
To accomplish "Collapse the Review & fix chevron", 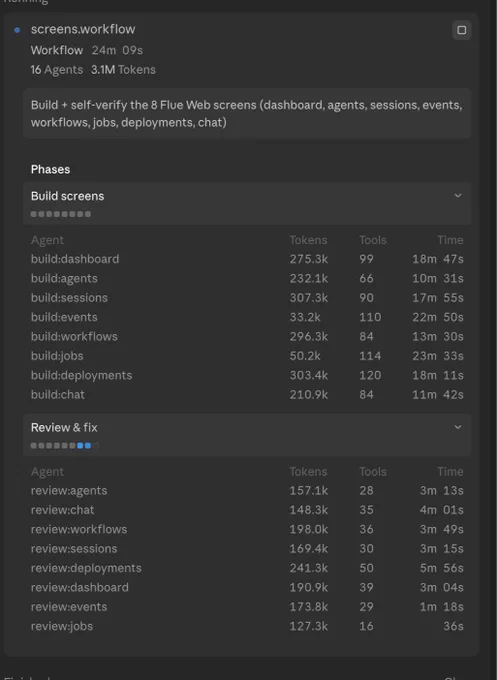I will (458, 427).
